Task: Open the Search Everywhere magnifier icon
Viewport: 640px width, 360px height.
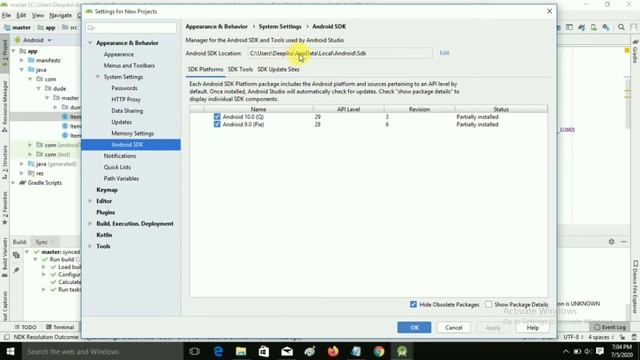Action: pos(621,27)
